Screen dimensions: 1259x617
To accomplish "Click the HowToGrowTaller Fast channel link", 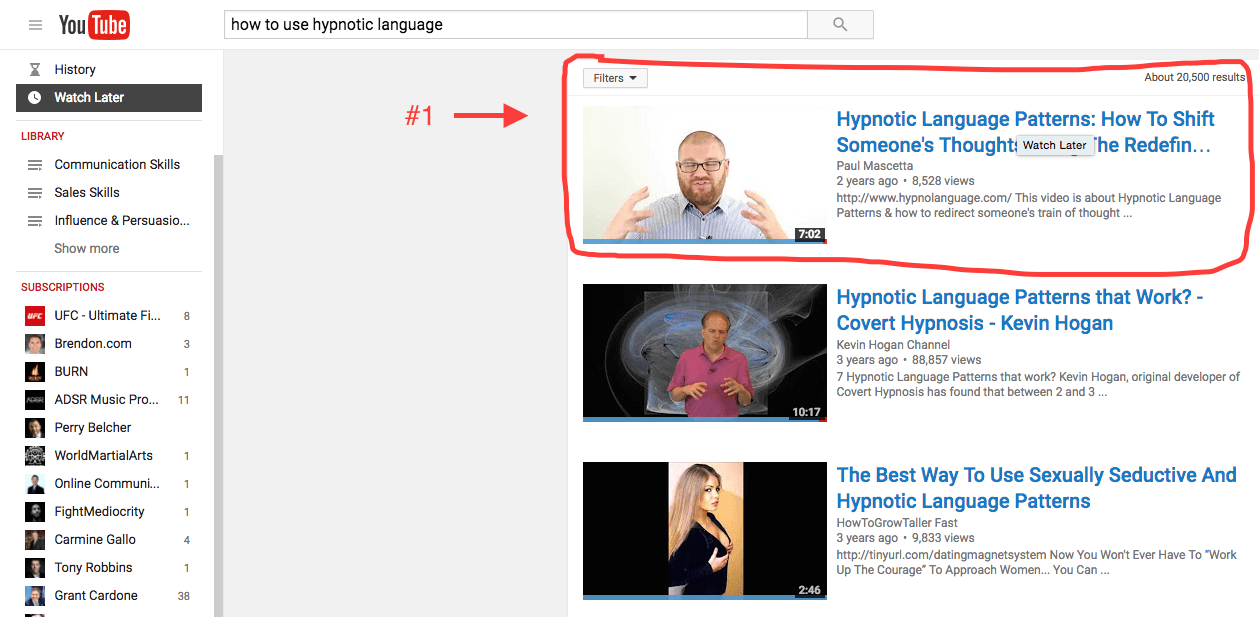I will pos(897,522).
